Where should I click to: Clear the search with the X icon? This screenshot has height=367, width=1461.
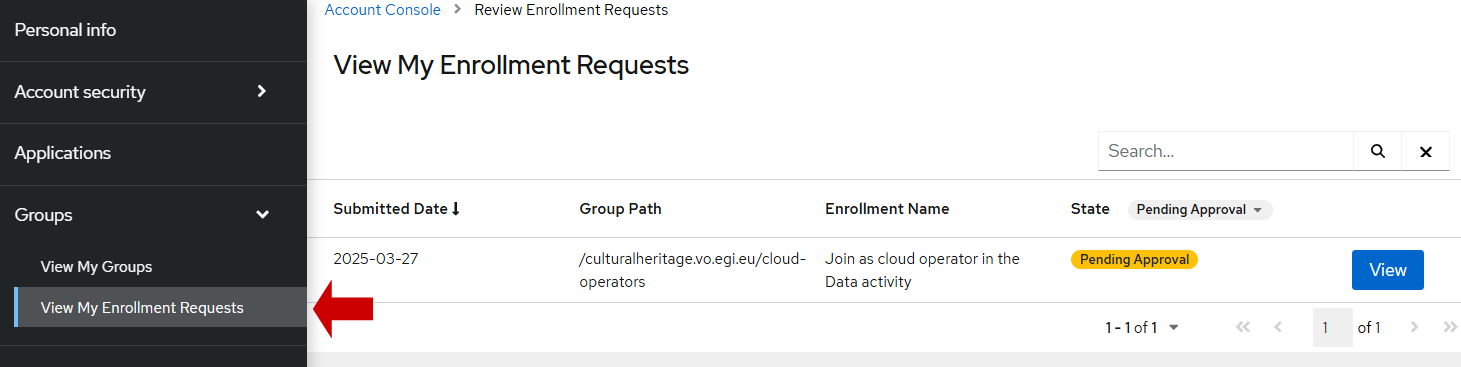(1426, 151)
